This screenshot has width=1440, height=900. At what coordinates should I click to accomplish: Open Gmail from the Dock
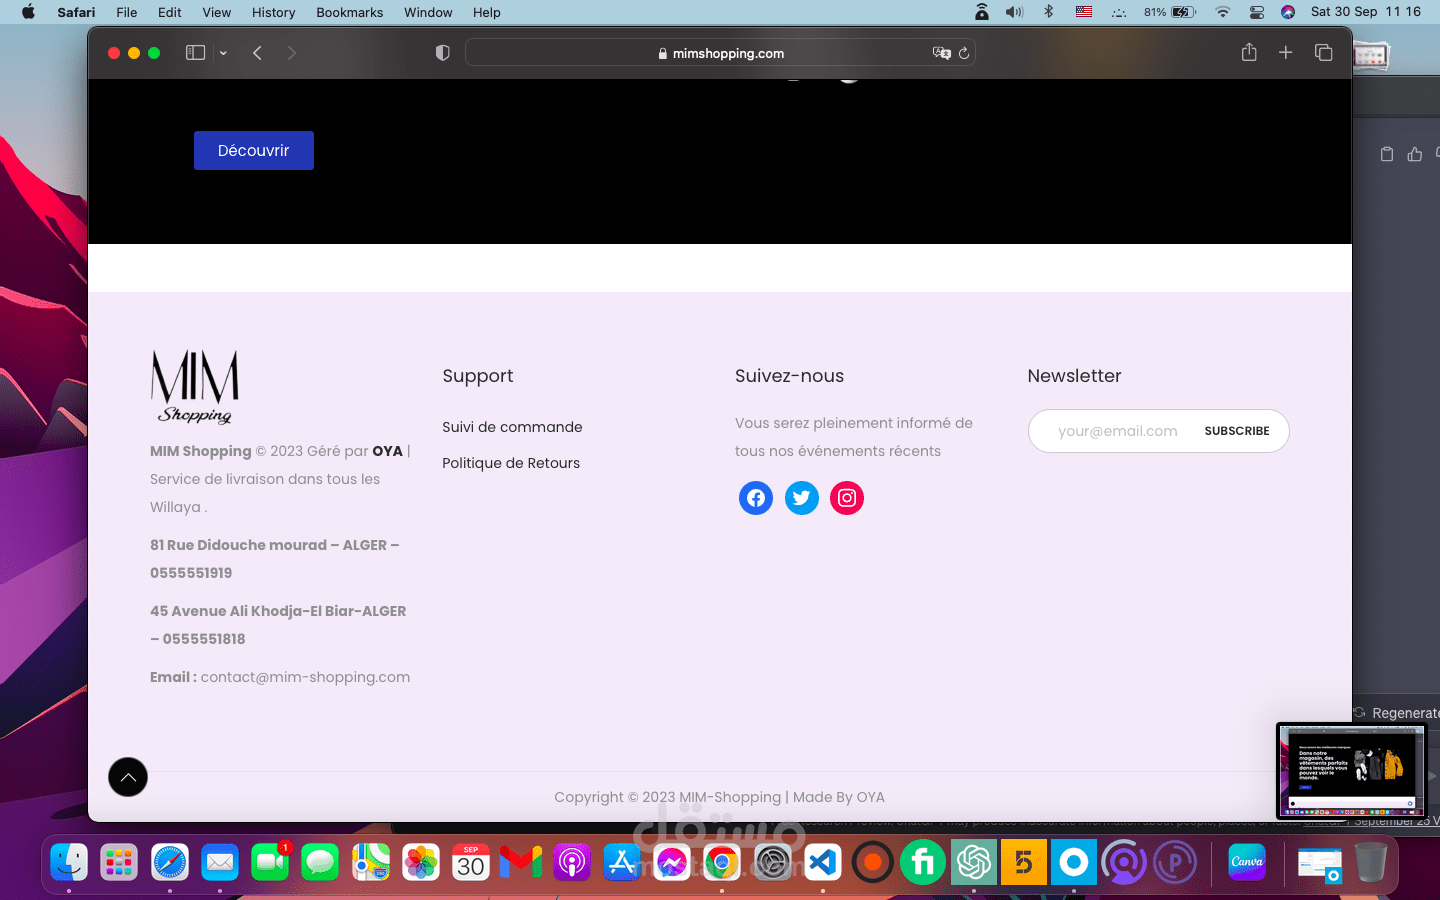pyautogui.click(x=521, y=862)
